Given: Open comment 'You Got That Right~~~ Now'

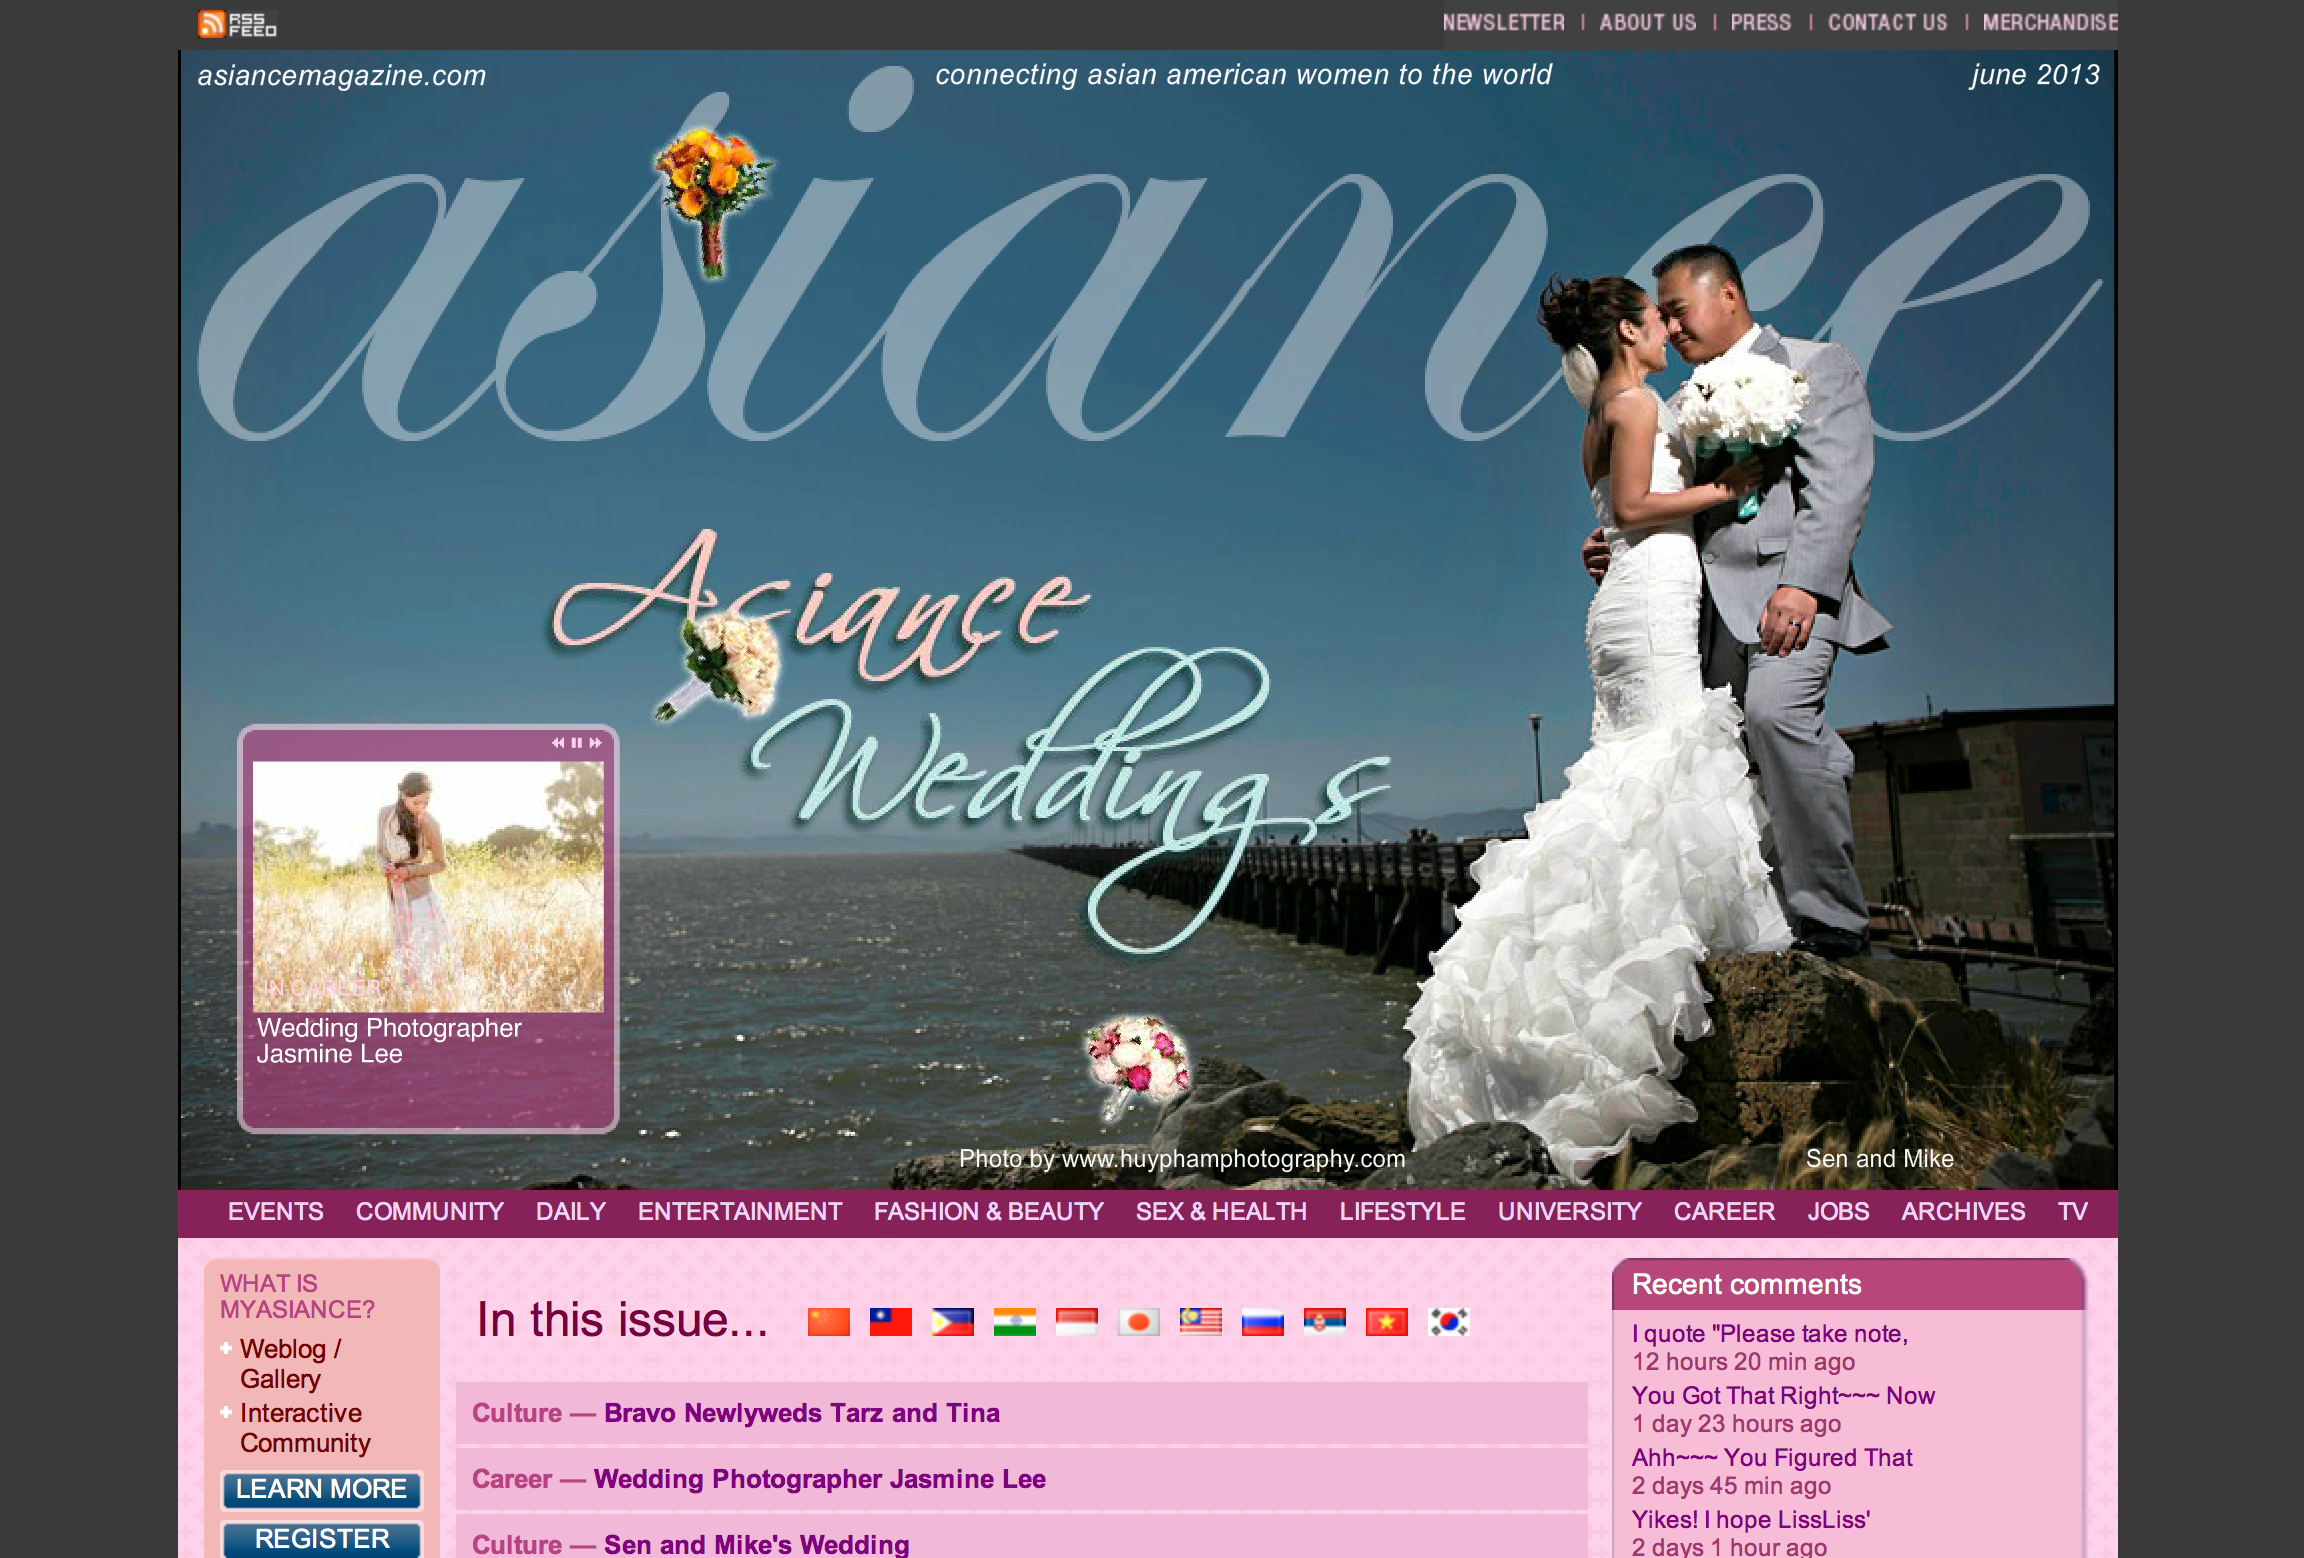Looking at the screenshot, I should [x=1783, y=1395].
